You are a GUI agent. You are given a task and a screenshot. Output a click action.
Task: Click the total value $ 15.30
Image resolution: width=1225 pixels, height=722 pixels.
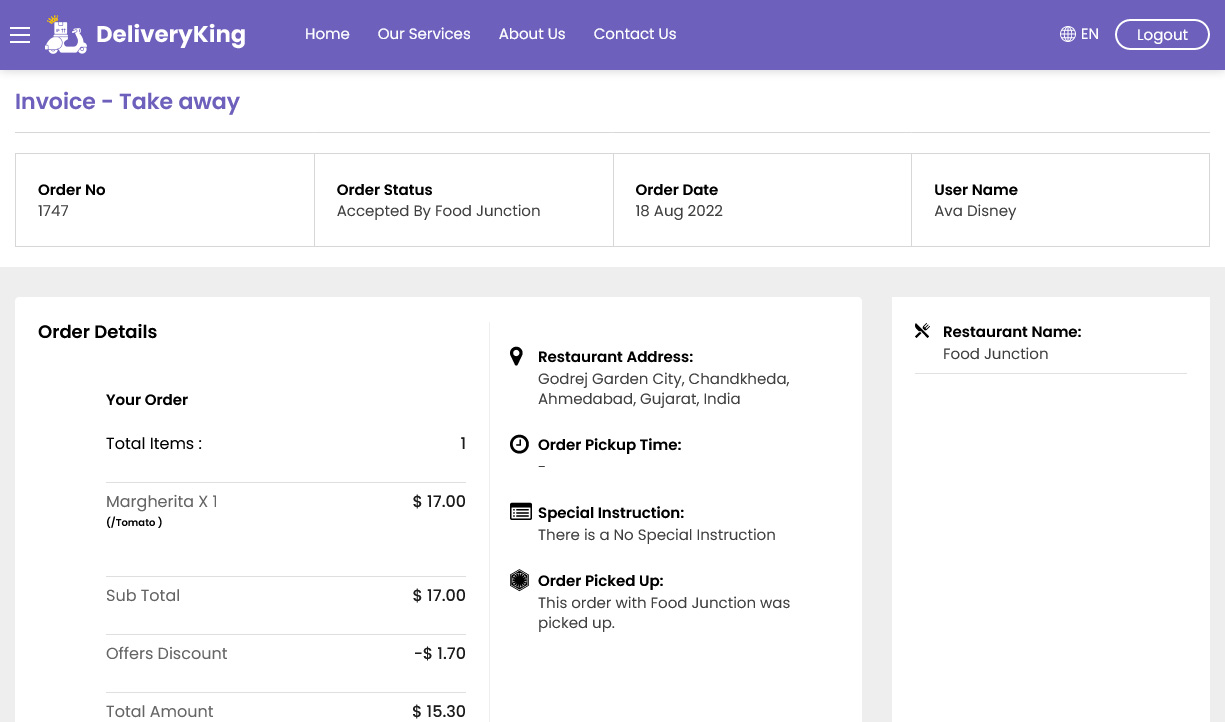439,712
